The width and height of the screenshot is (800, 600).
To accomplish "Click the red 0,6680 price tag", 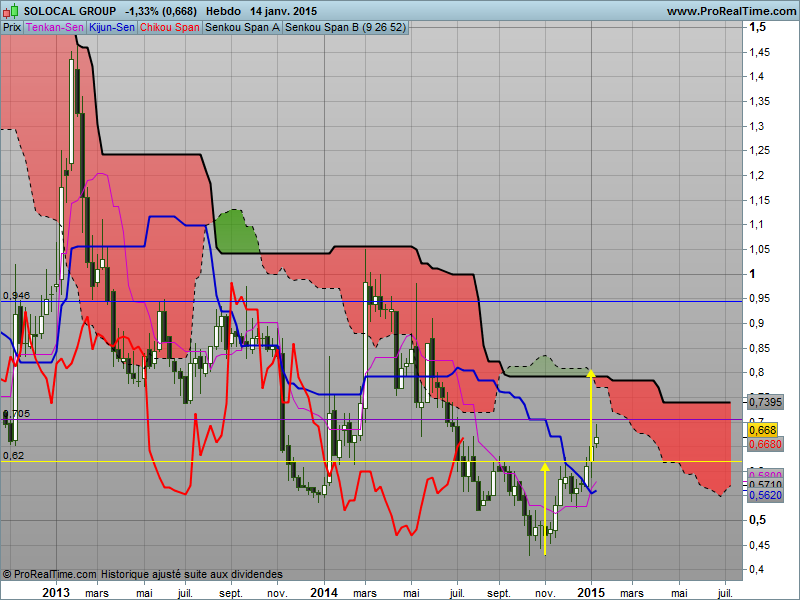I will point(765,444).
